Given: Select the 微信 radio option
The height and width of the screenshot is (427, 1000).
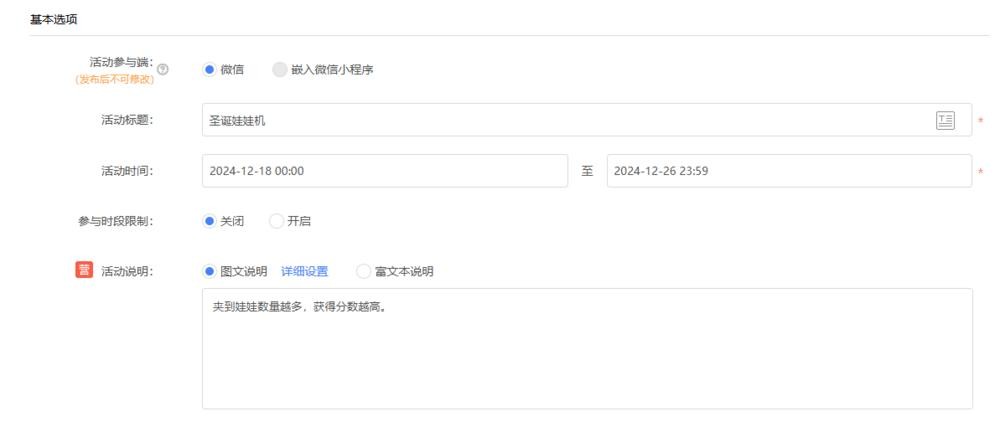Looking at the screenshot, I should pyautogui.click(x=210, y=69).
